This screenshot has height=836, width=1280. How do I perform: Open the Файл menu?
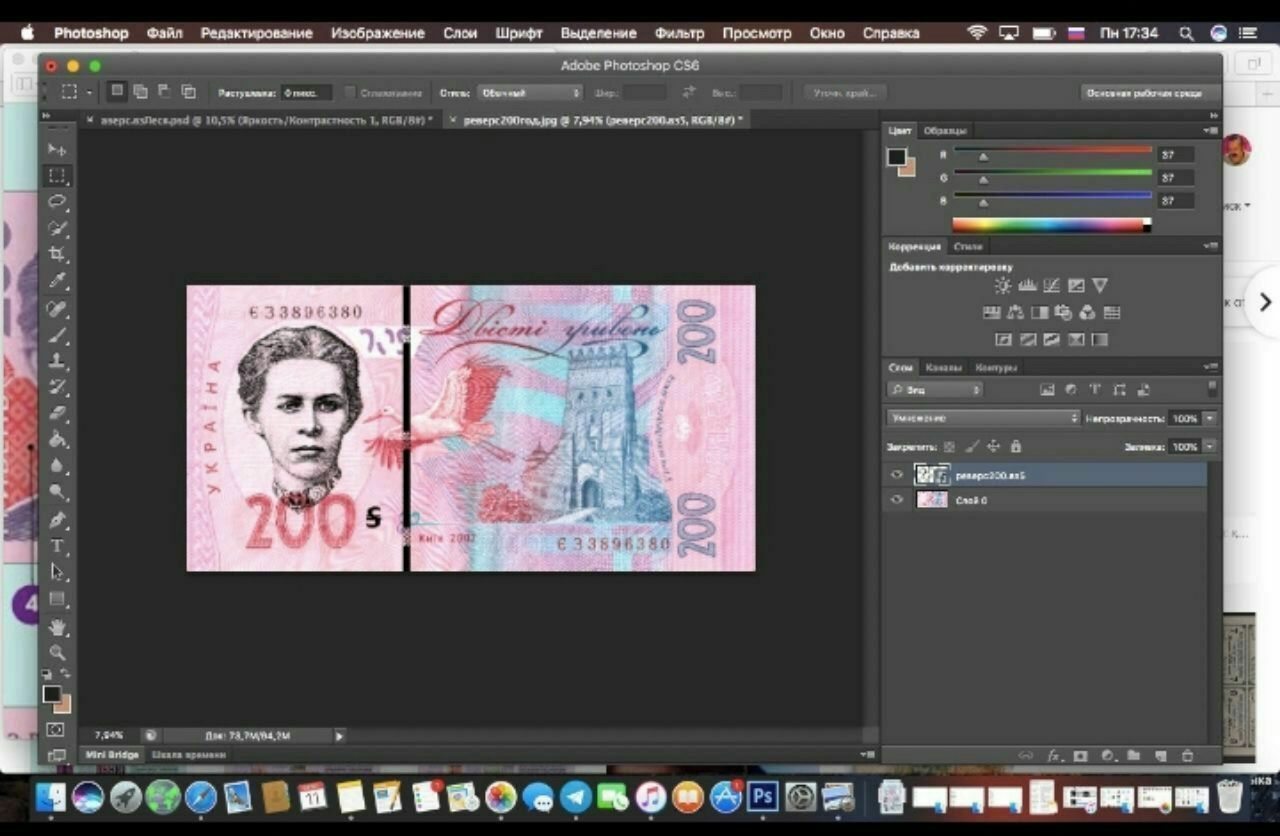click(164, 33)
